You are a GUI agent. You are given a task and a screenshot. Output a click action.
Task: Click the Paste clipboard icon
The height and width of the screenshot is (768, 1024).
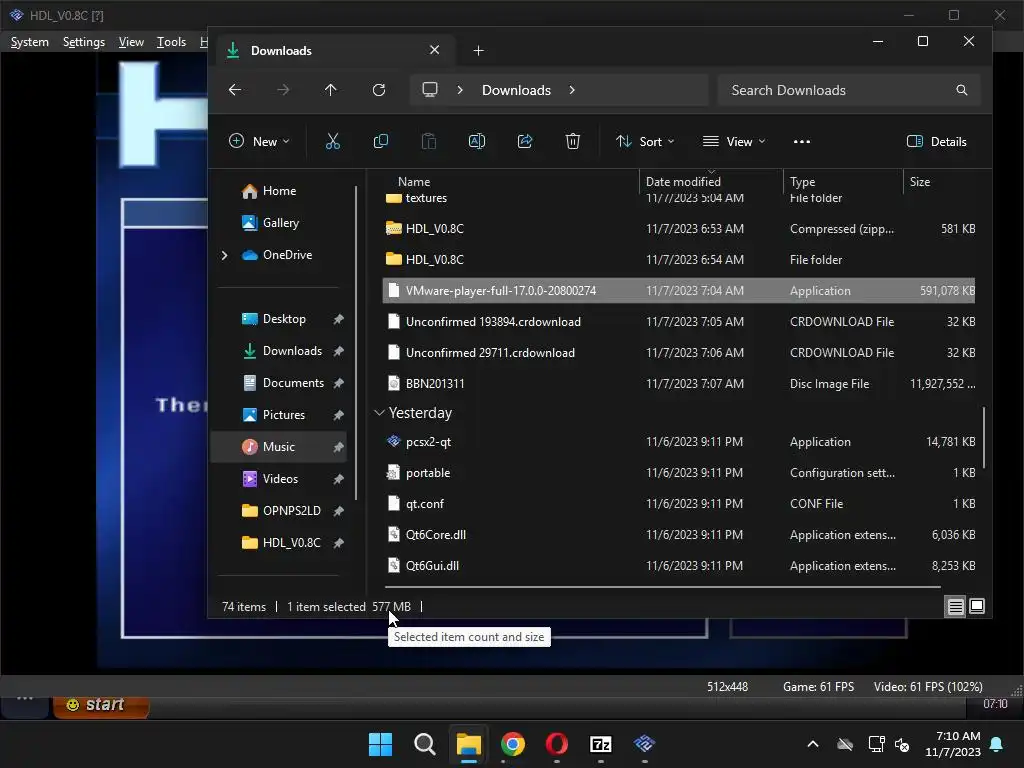428,141
